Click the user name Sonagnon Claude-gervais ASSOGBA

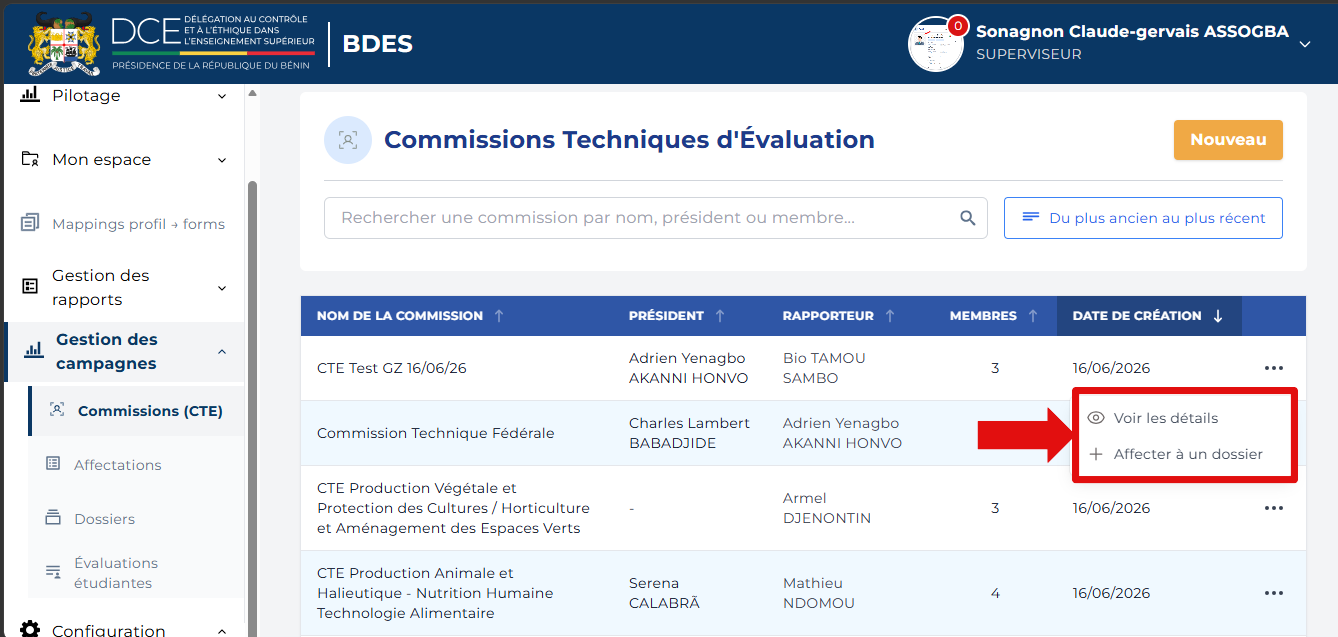(x=1132, y=31)
